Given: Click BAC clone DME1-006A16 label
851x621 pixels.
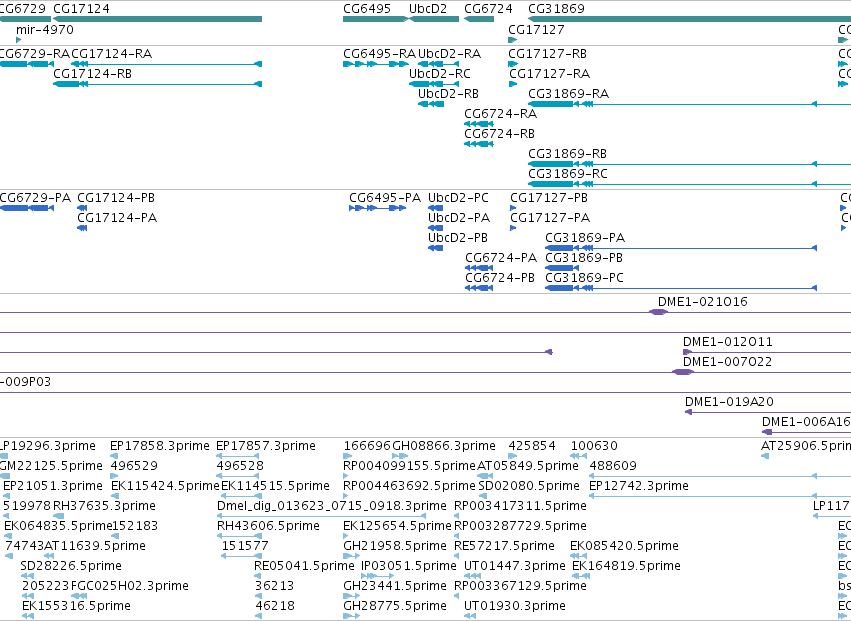Looking at the screenshot, I should 806,422.
